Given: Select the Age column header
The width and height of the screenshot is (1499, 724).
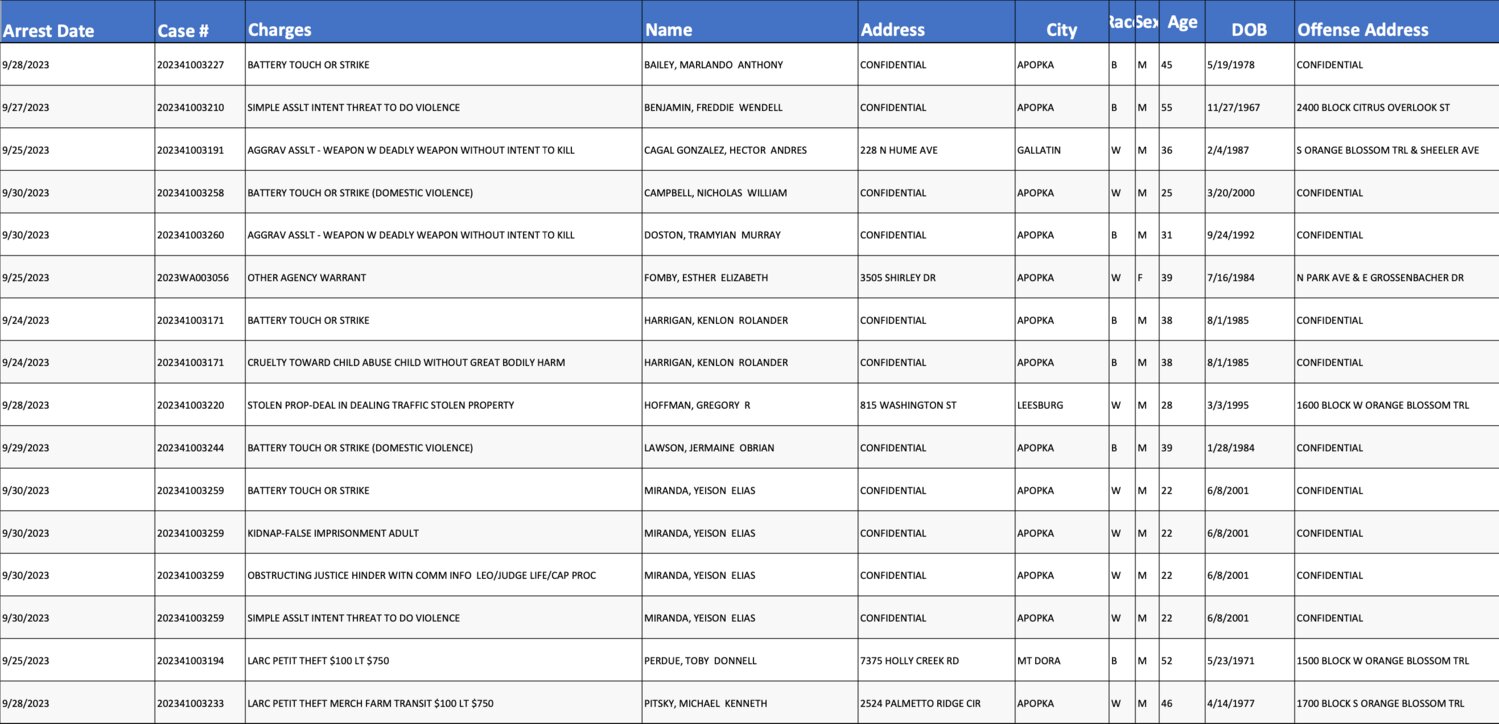Looking at the screenshot, I should (1182, 22).
